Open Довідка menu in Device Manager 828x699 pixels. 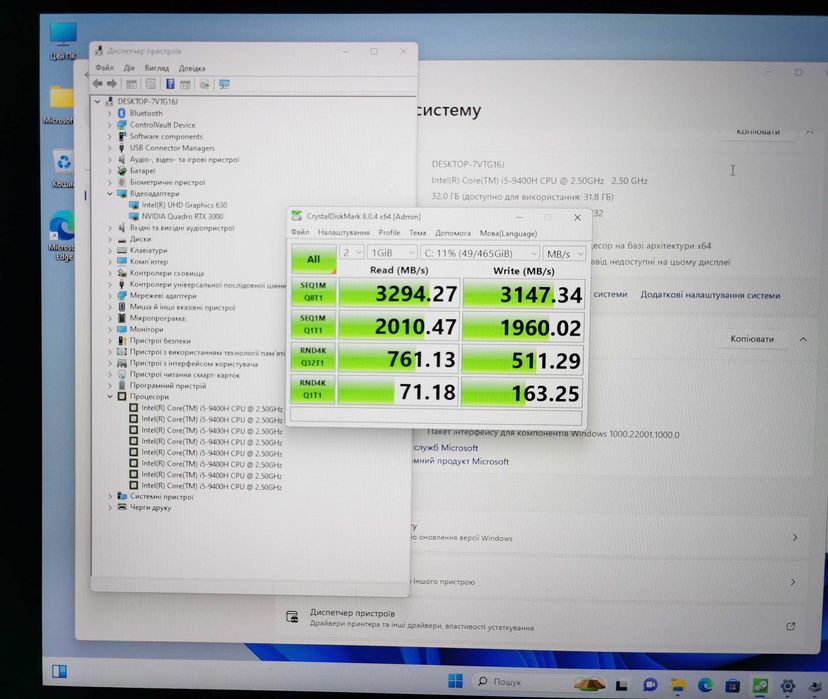[192, 68]
